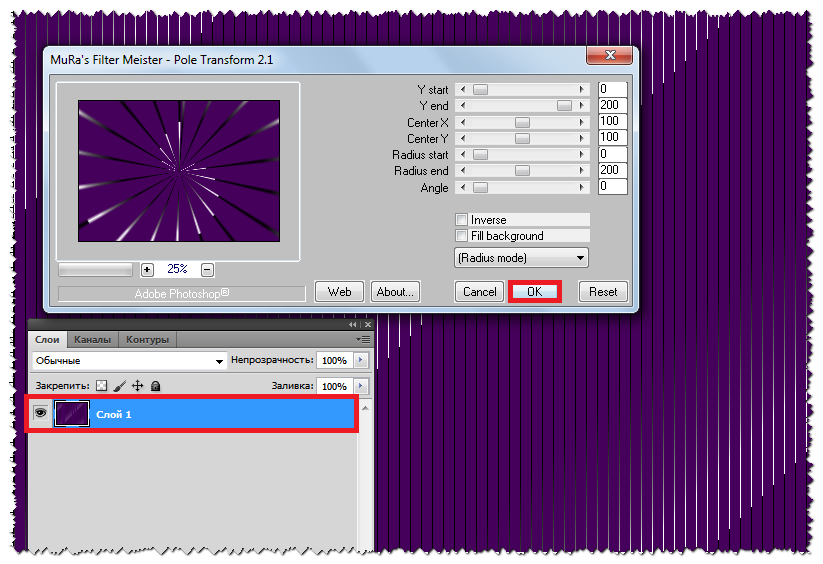This screenshot has width=823, height=564.
Task: Click the Reset button
Action: tap(603, 292)
